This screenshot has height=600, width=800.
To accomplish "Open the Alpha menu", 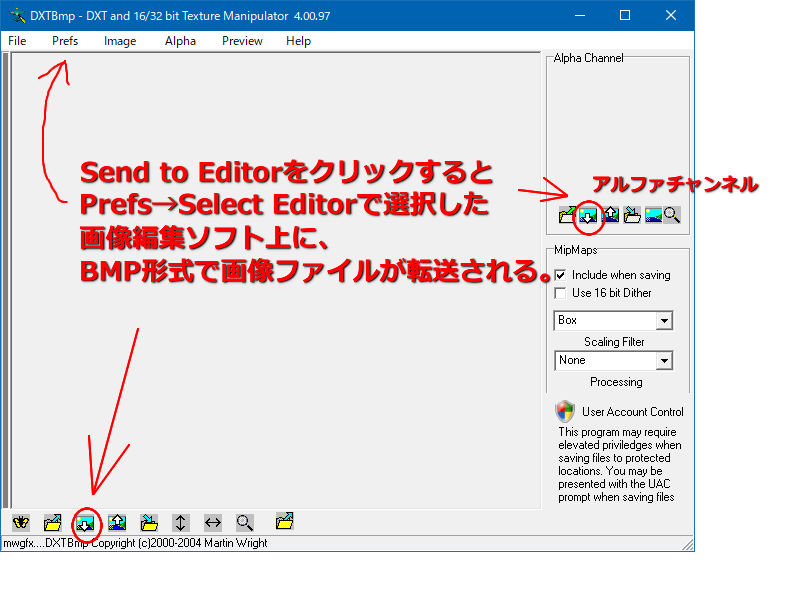I will pyautogui.click(x=180, y=41).
